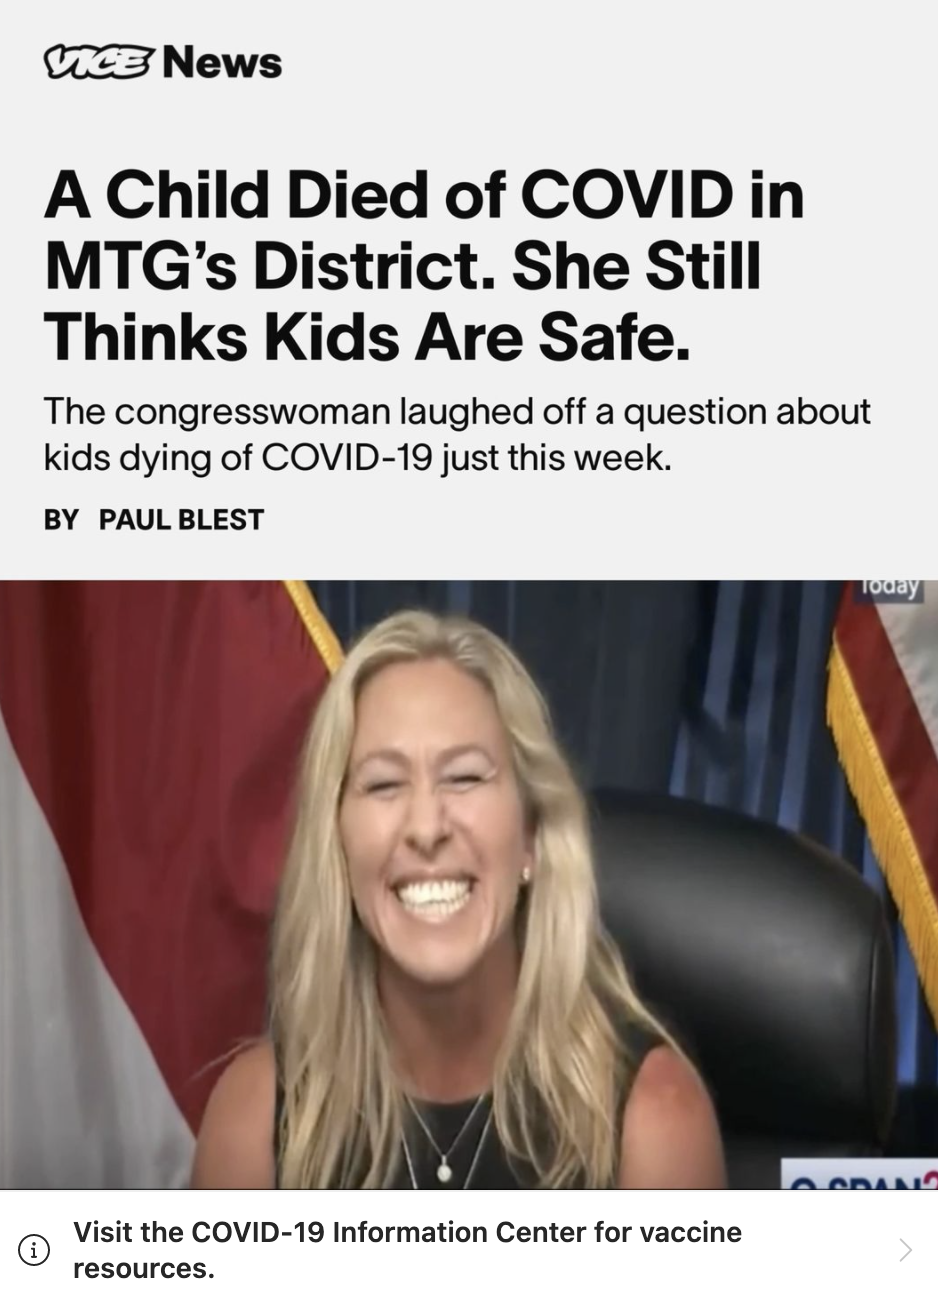This screenshot has width=938, height=1296.
Task: Open the article's lead photo
Action: (x=469, y=884)
